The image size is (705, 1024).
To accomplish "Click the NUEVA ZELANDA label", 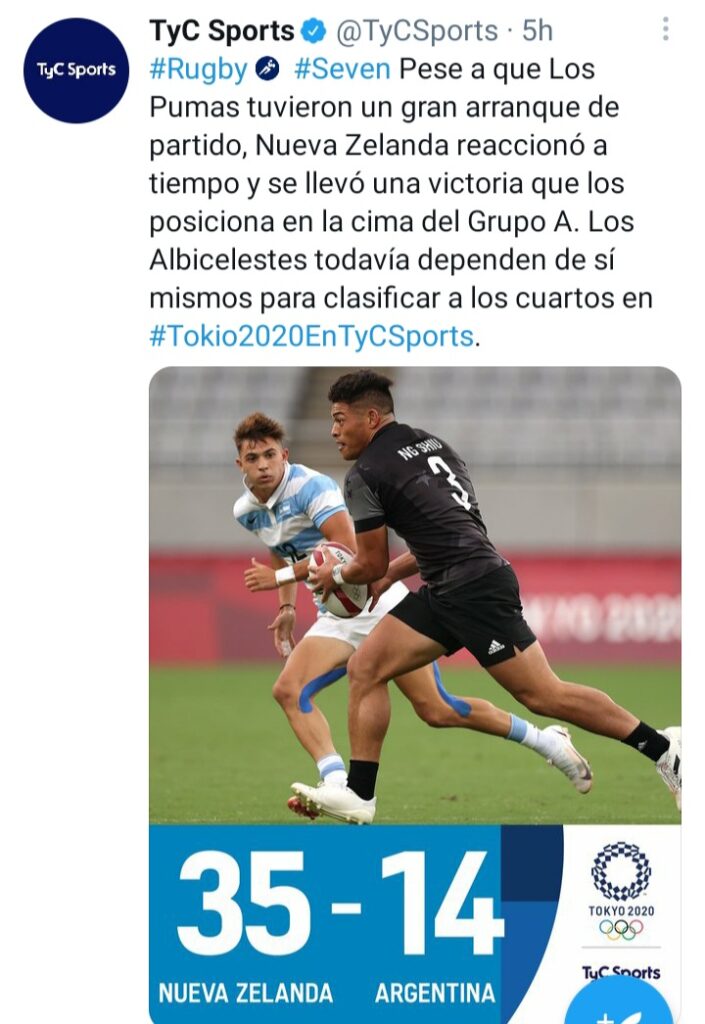I will coord(246,993).
